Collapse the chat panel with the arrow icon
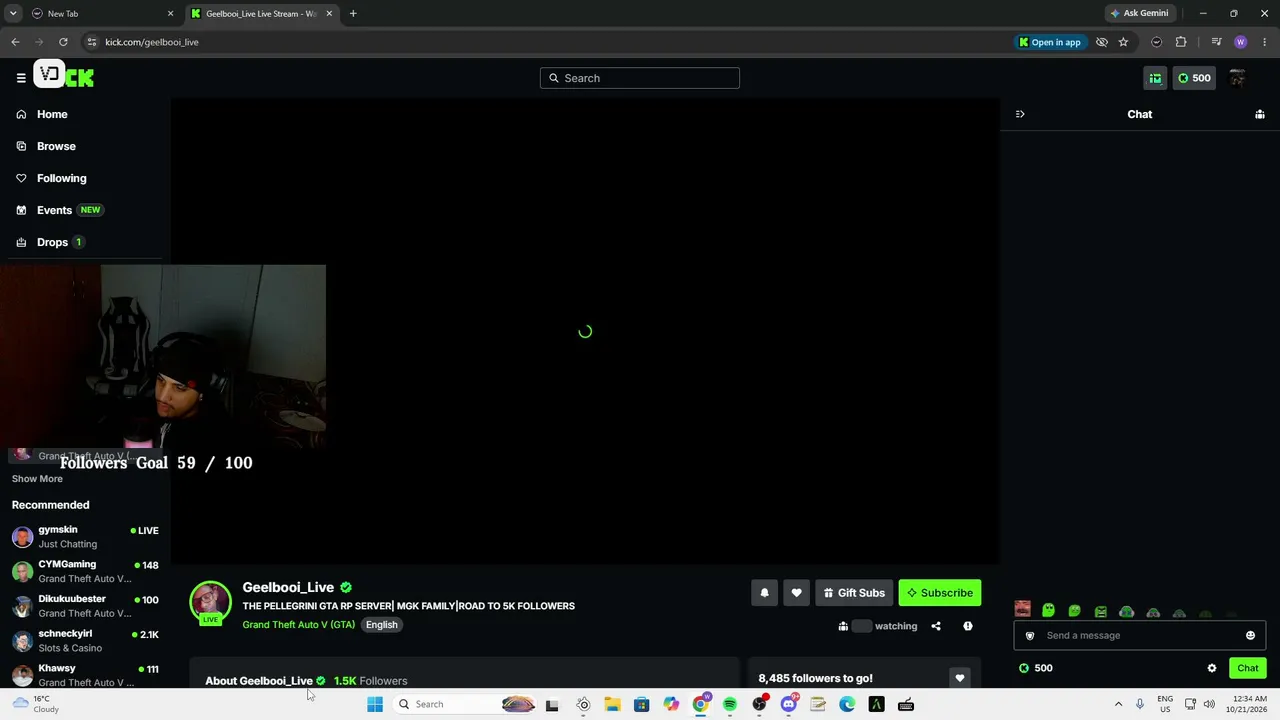The image size is (1280, 720). 1020,114
